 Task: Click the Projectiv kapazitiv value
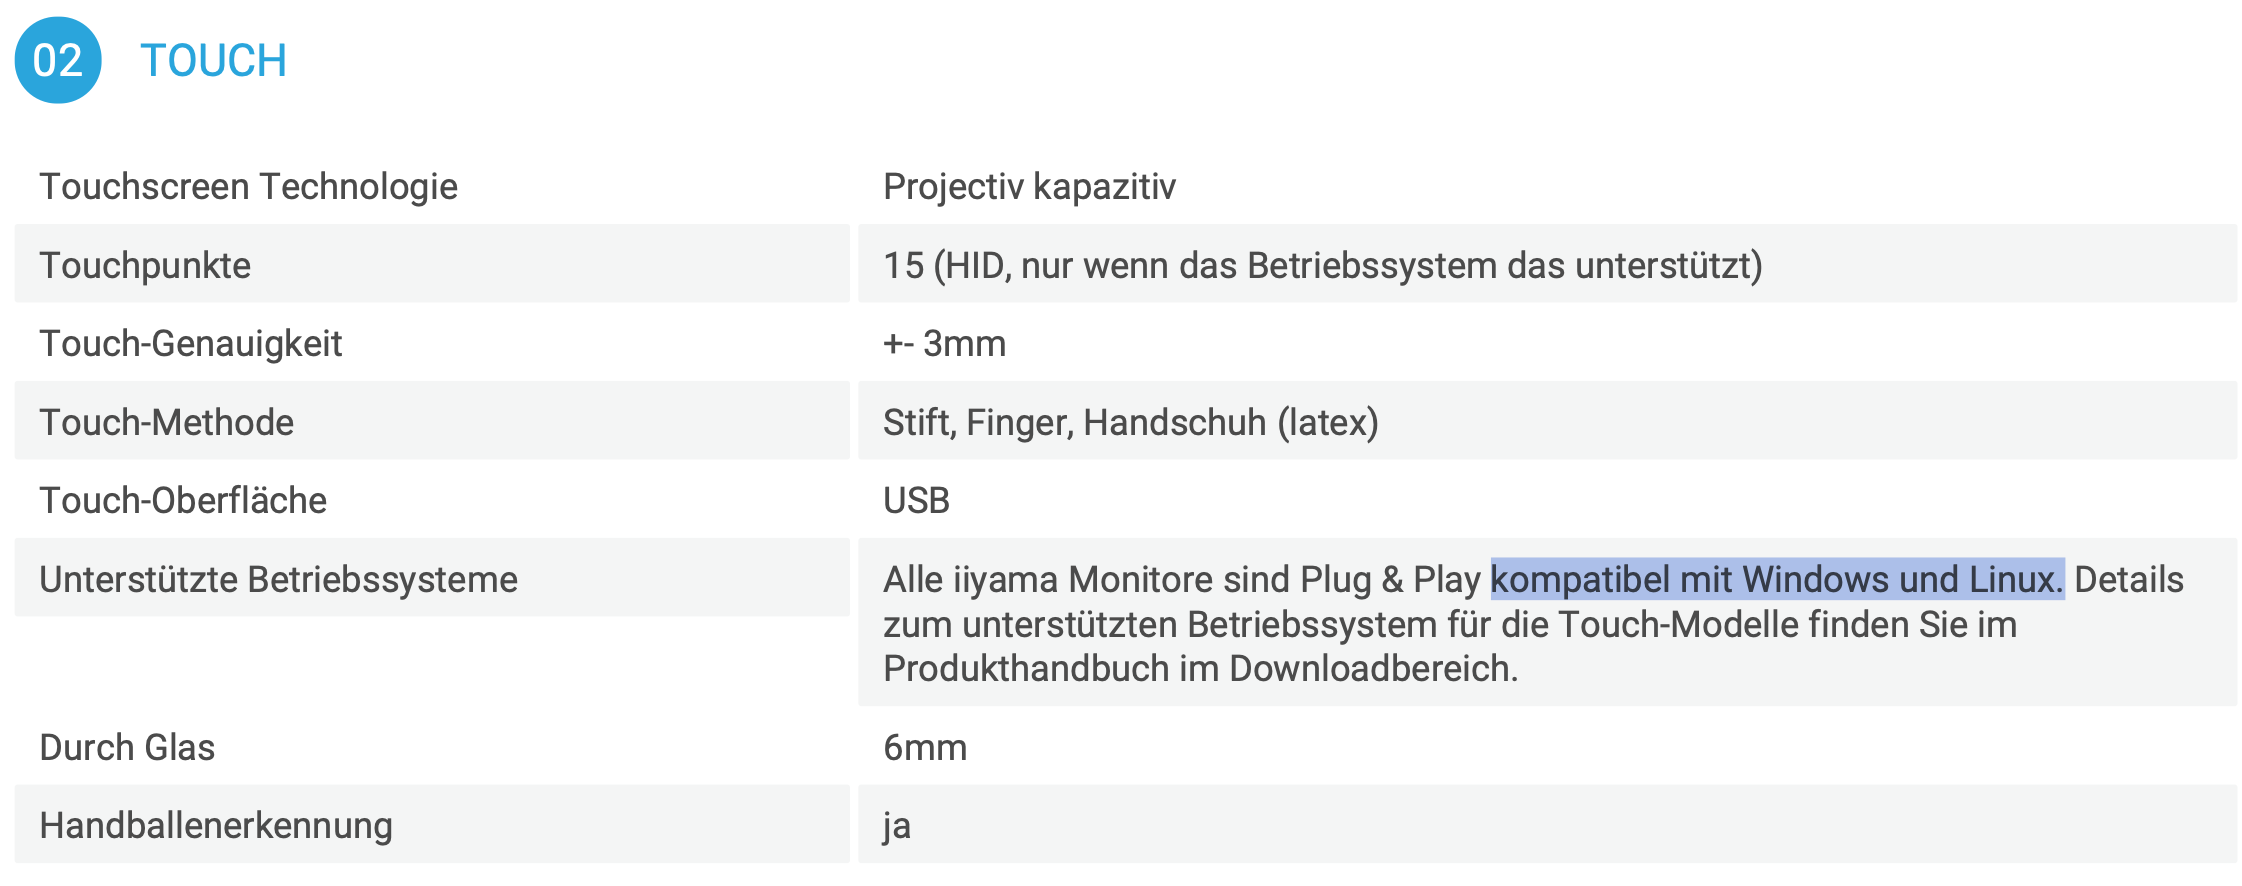pyautogui.click(x=1029, y=187)
